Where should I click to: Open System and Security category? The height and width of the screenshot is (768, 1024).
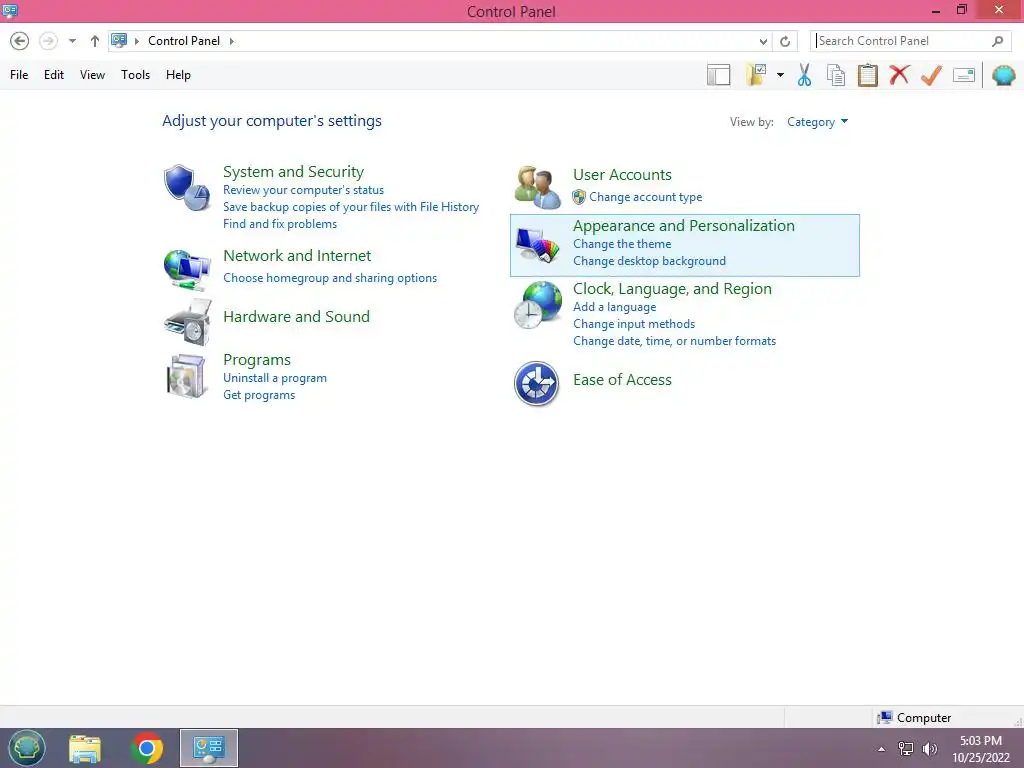coord(293,172)
